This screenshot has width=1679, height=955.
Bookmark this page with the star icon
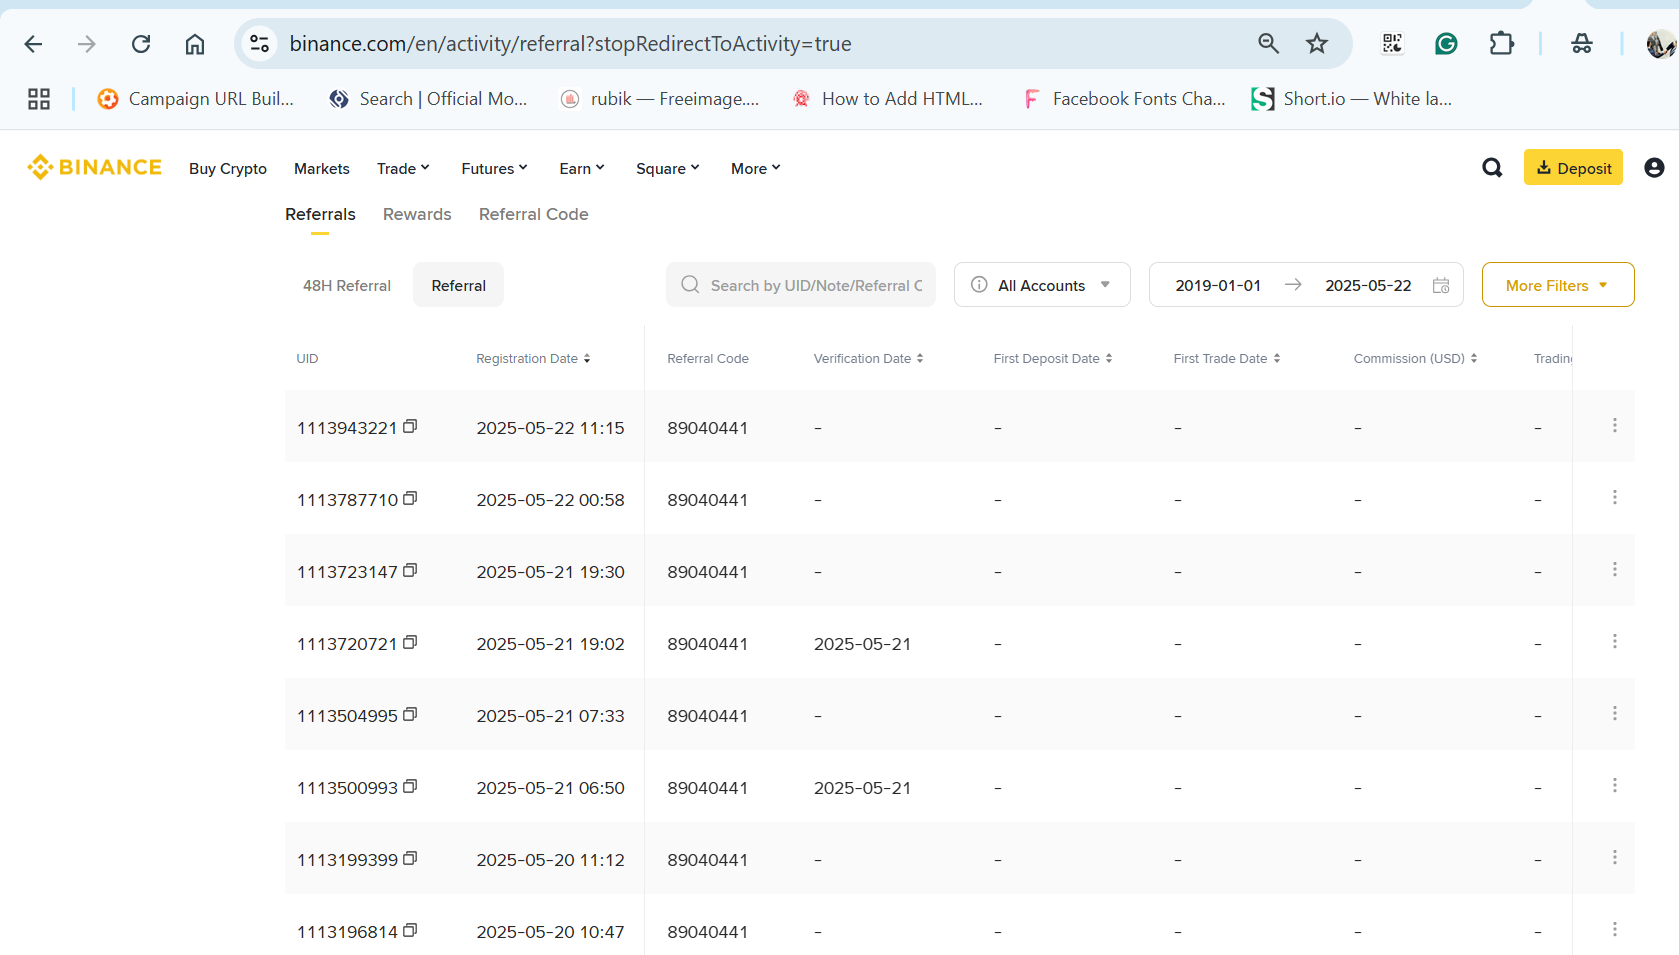1317,43
